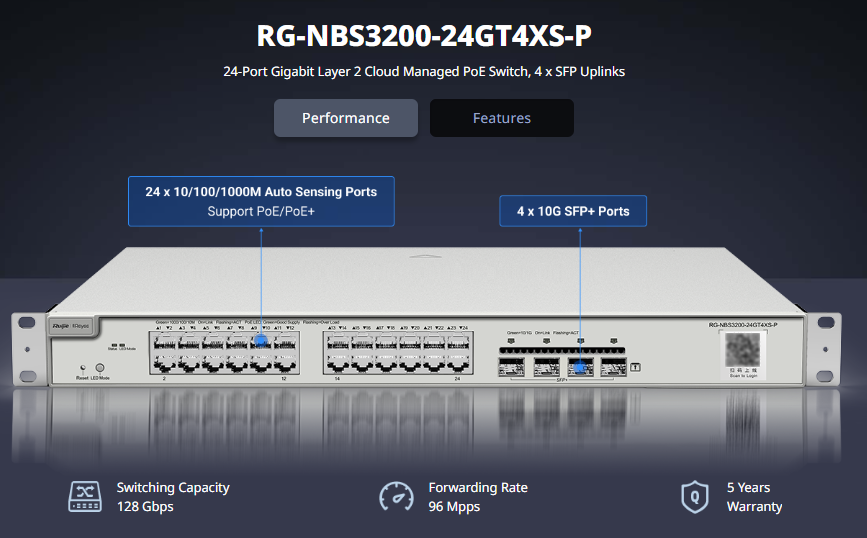The image size is (867, 538).
Task: Click the LED Mode button on switch panel
Action: click(x=100, y=367)
